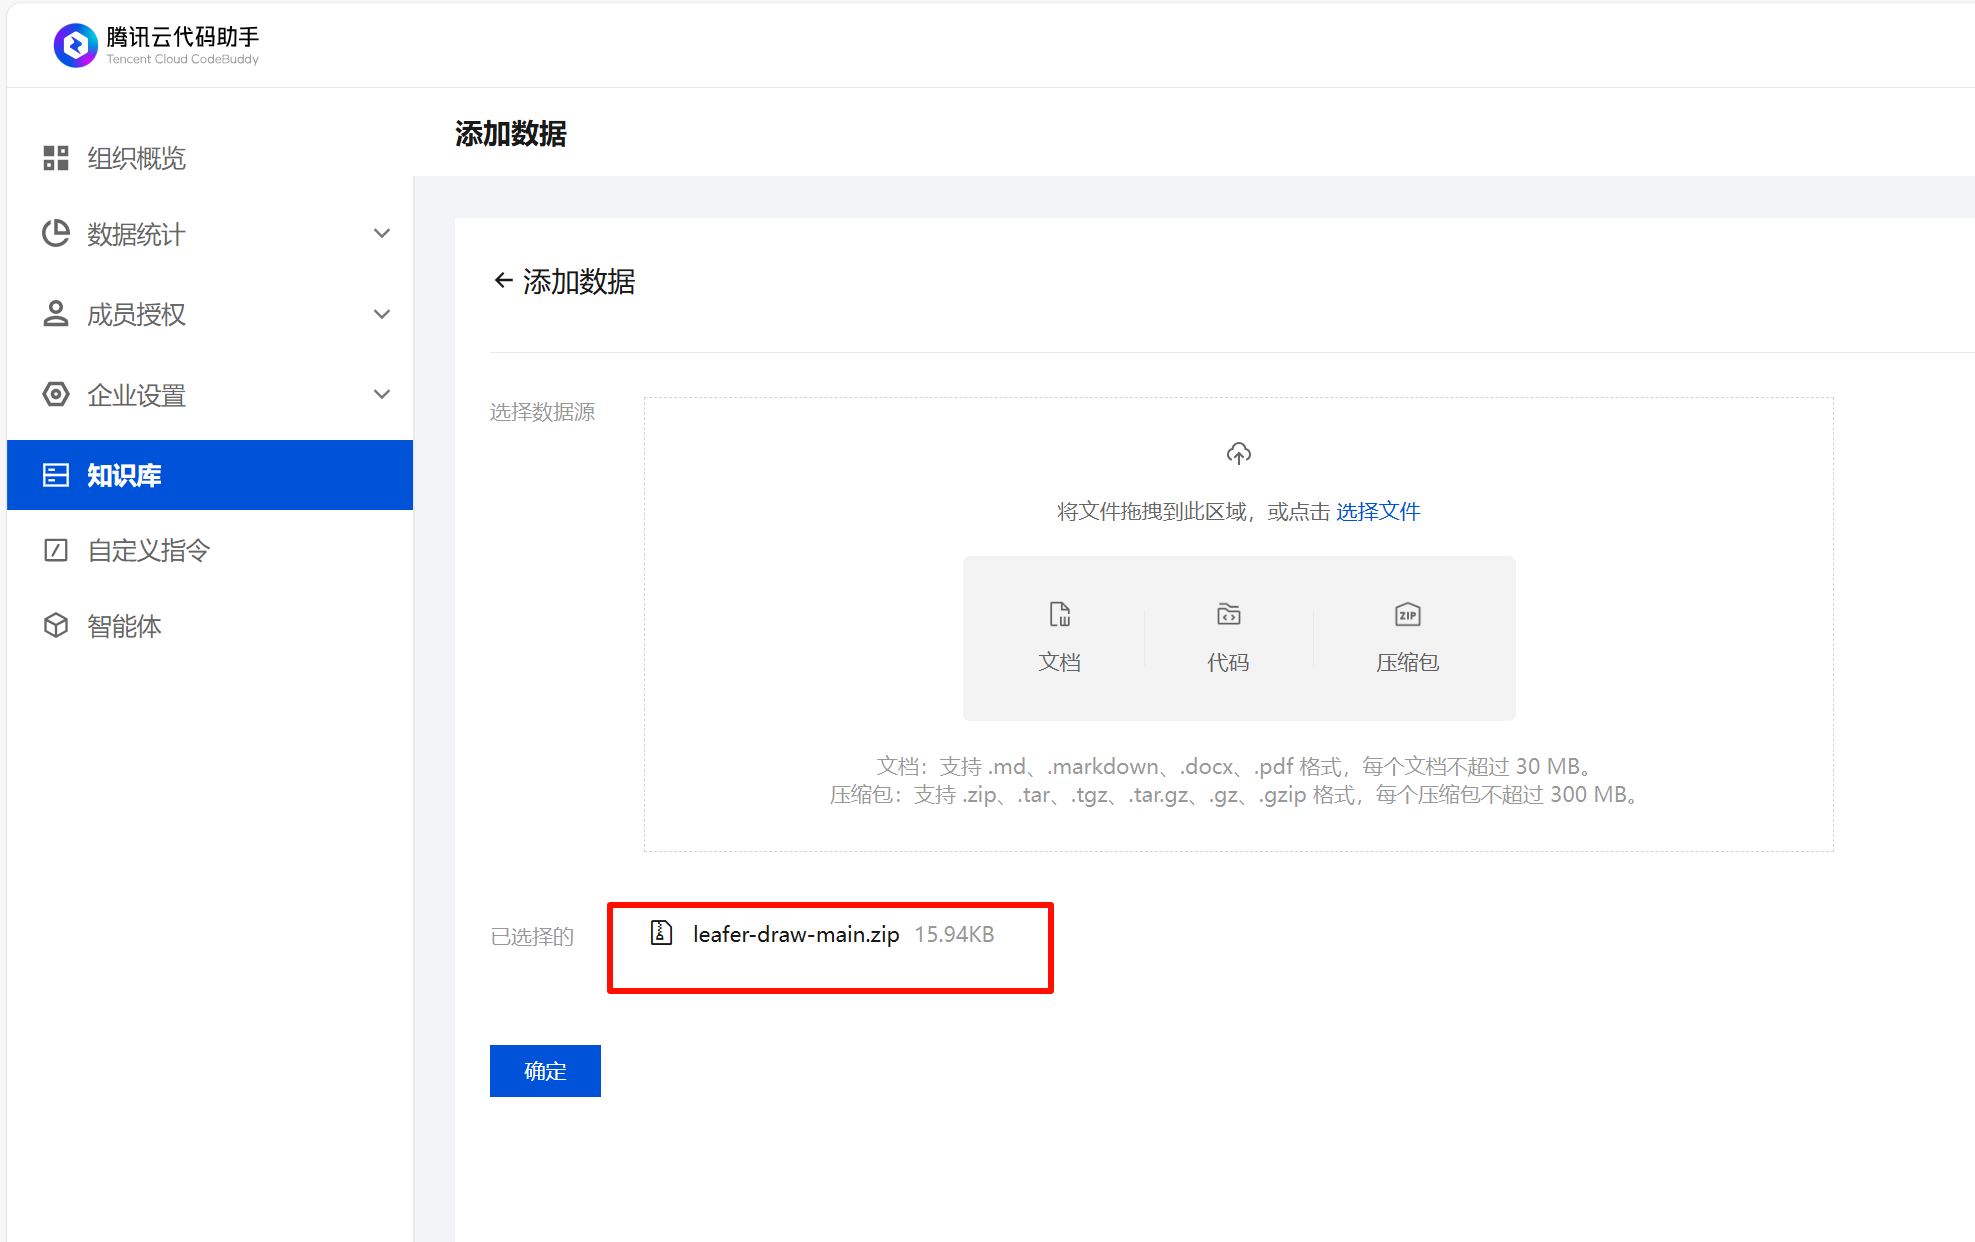
Task: Click the 选择文件 link
Action: [1377, 512]
